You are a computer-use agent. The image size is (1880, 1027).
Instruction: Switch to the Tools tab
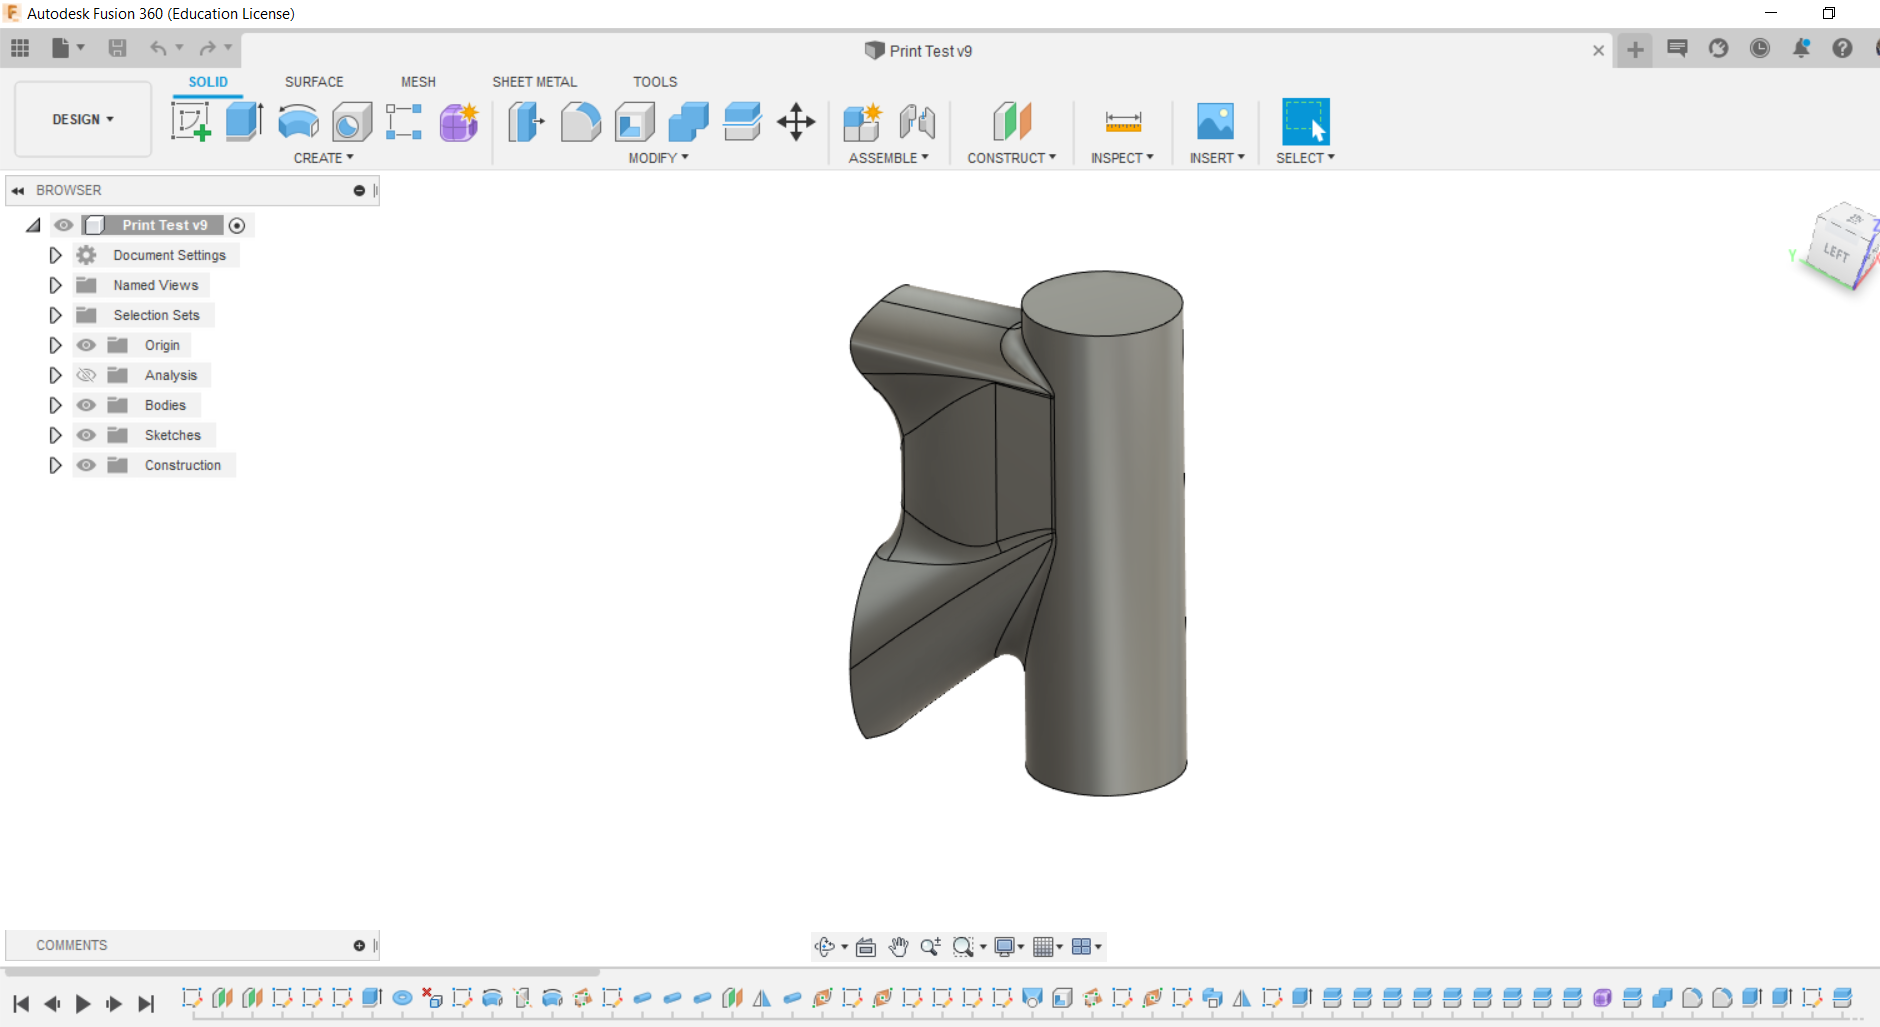655,82
